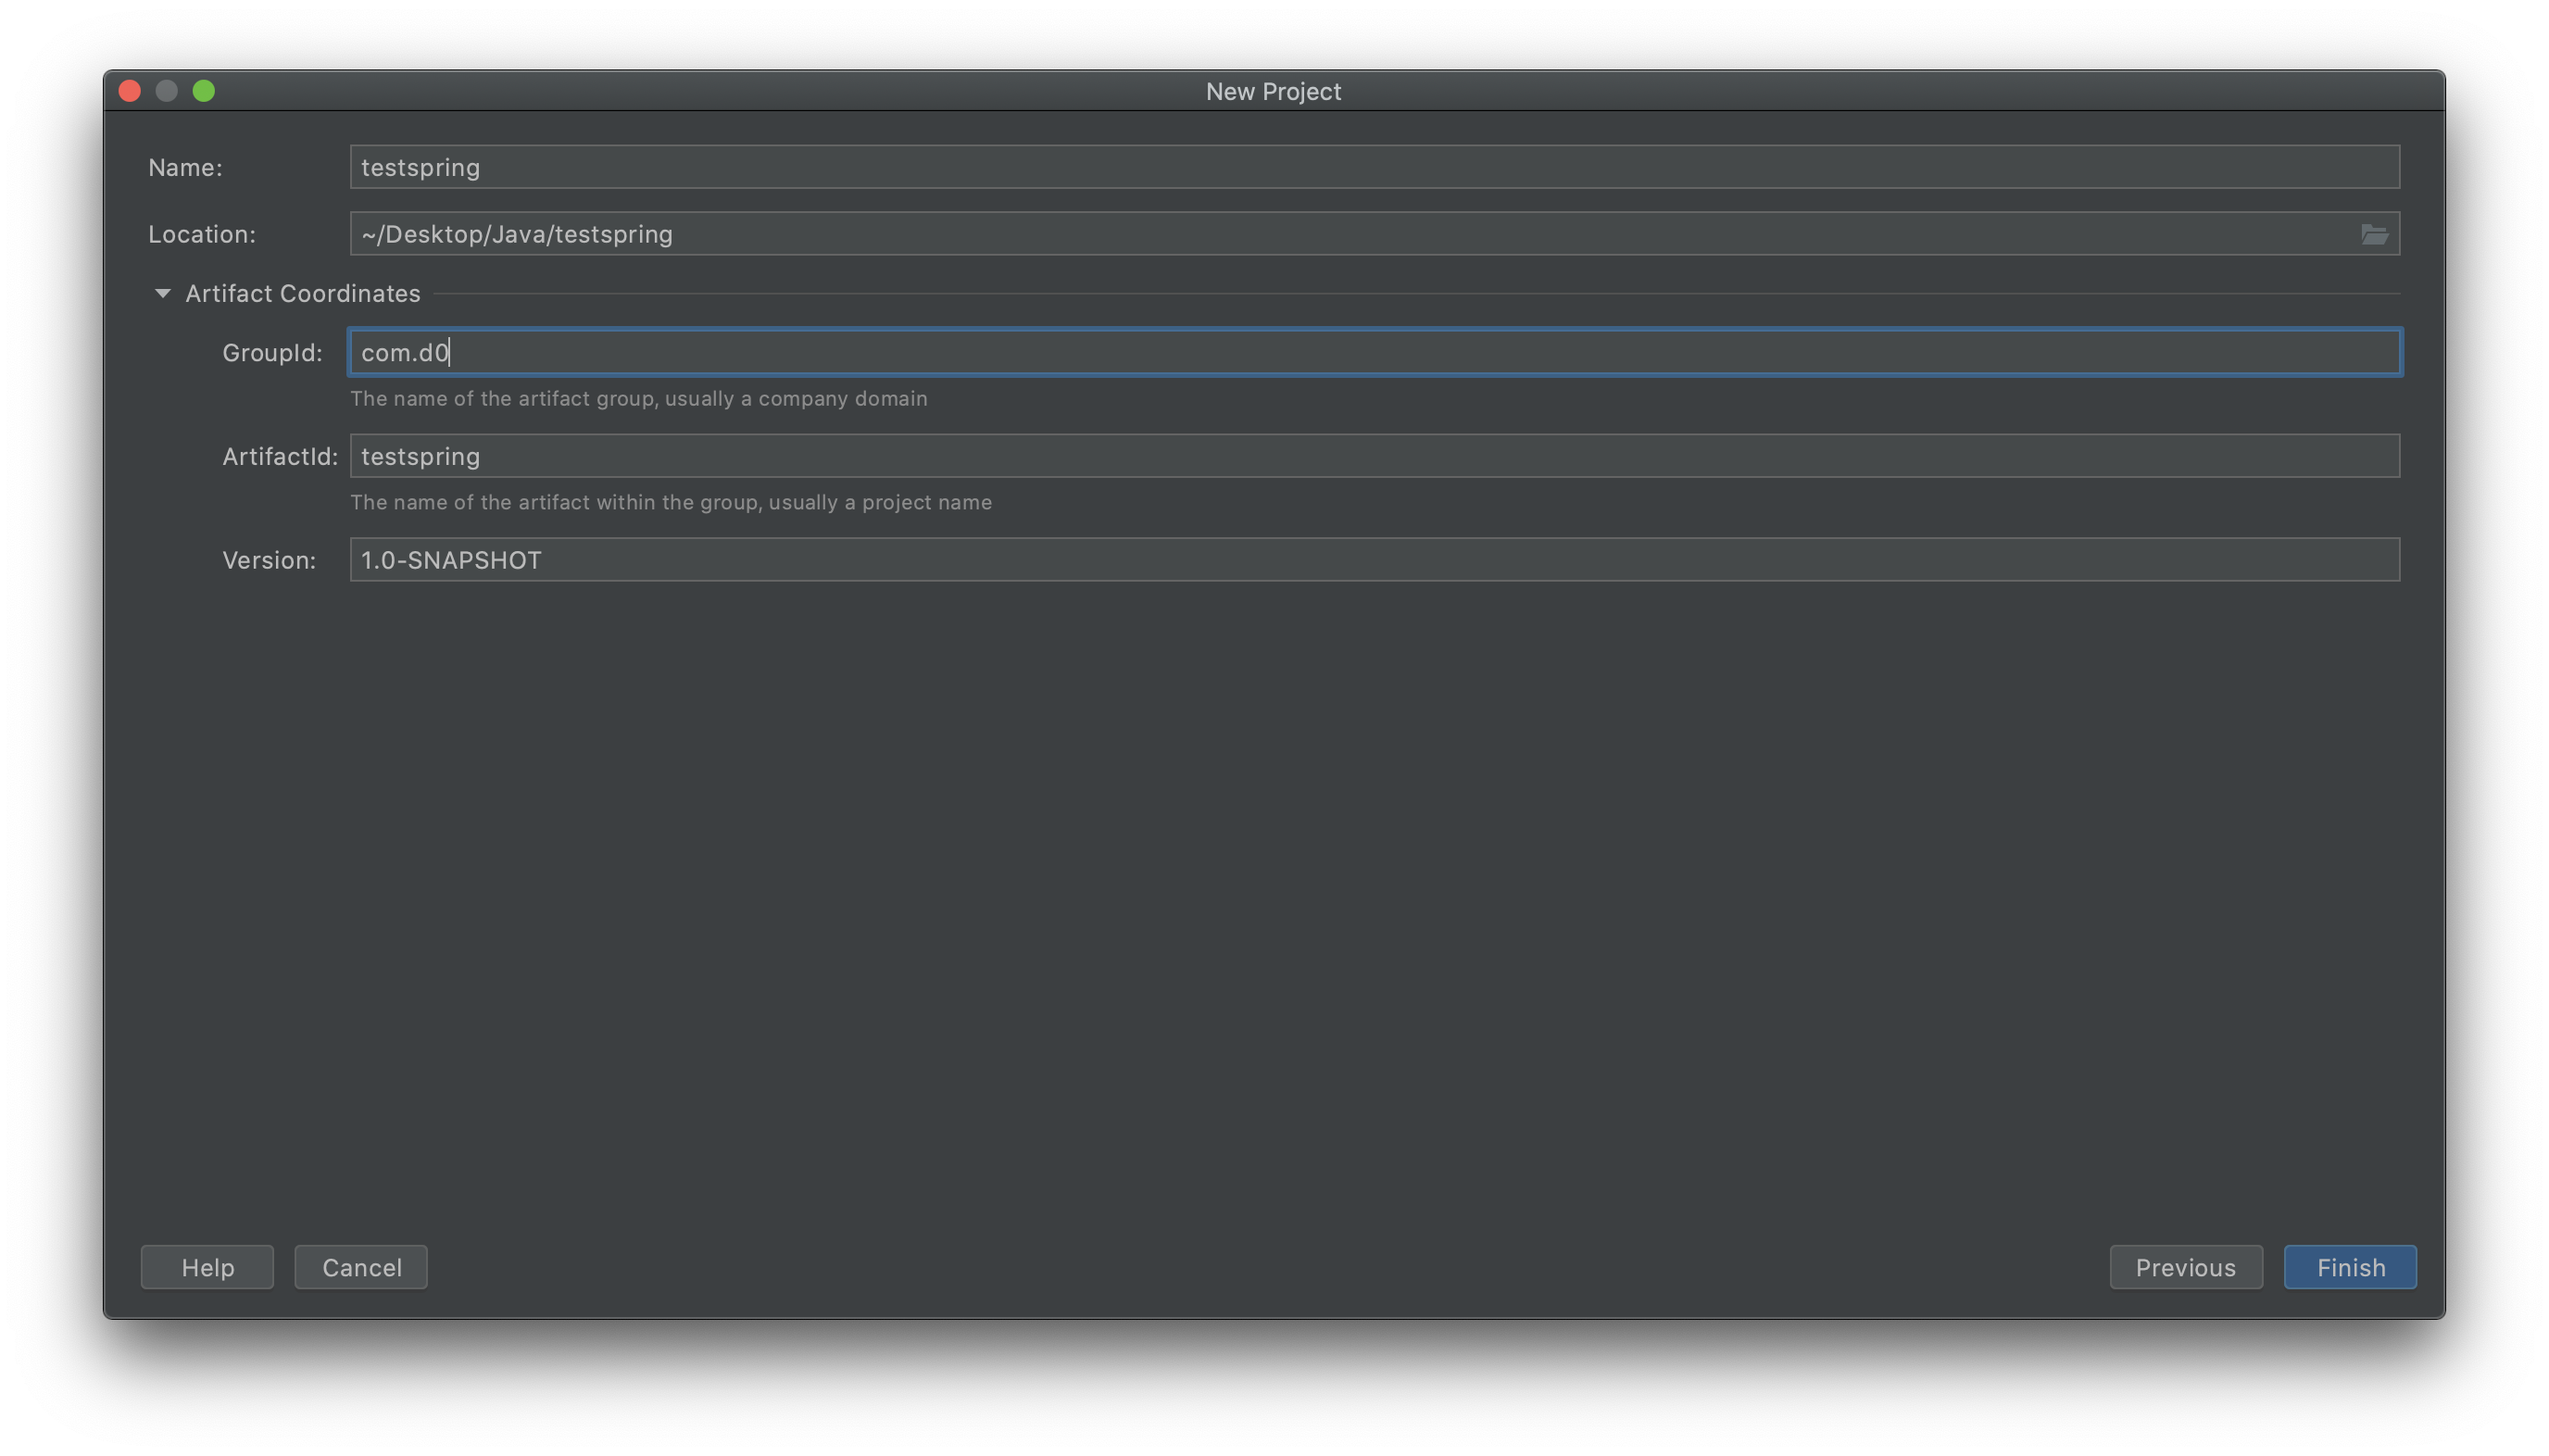Collapse the Artifact Coordinates disclosure triangle
This screenshot has height=1456, width=2549.
162,293
